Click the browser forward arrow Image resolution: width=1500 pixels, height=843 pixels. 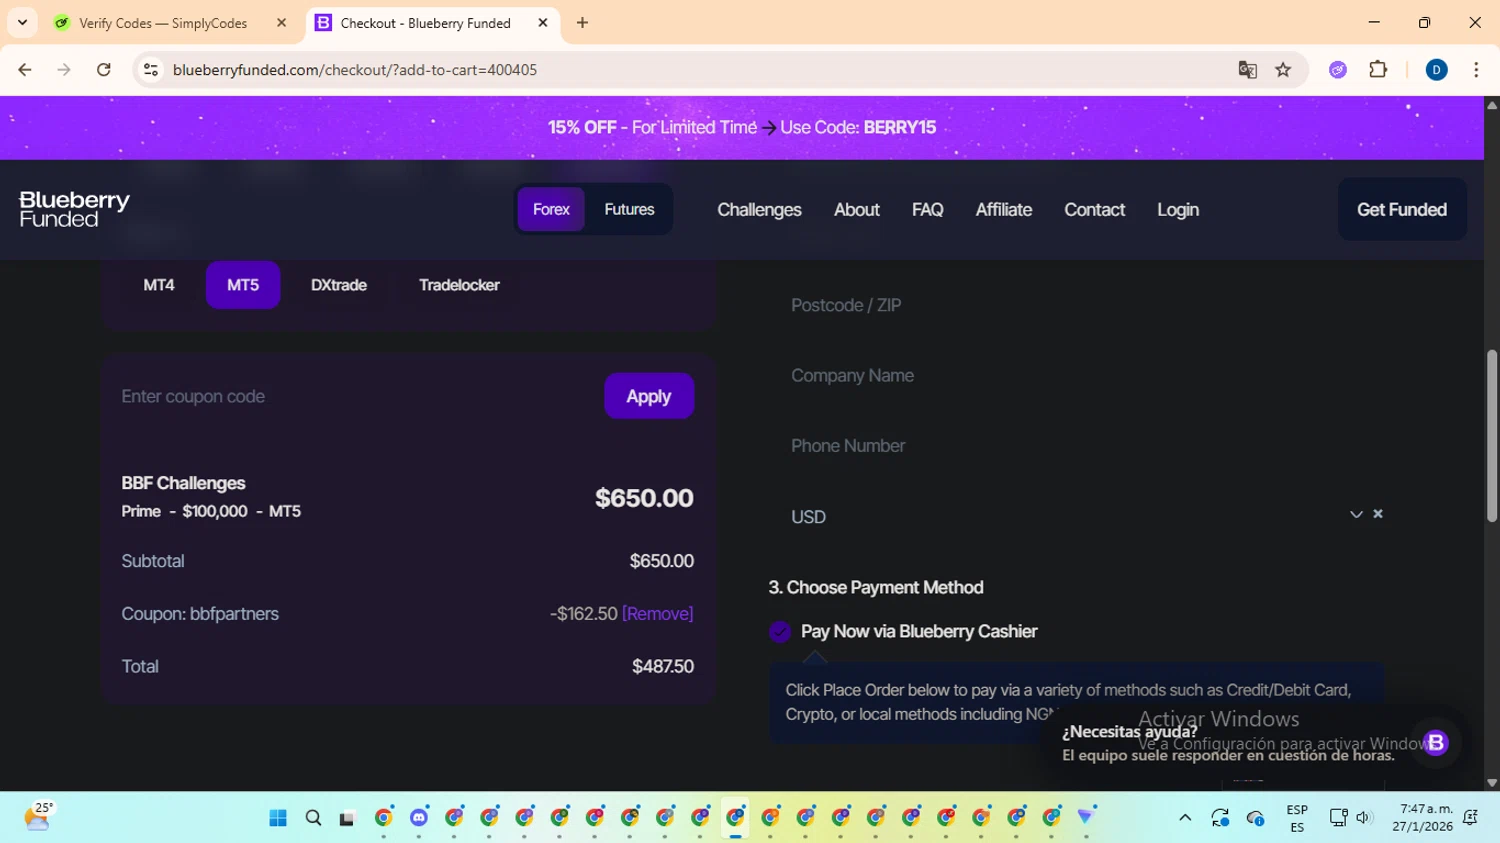pos(64,70)
